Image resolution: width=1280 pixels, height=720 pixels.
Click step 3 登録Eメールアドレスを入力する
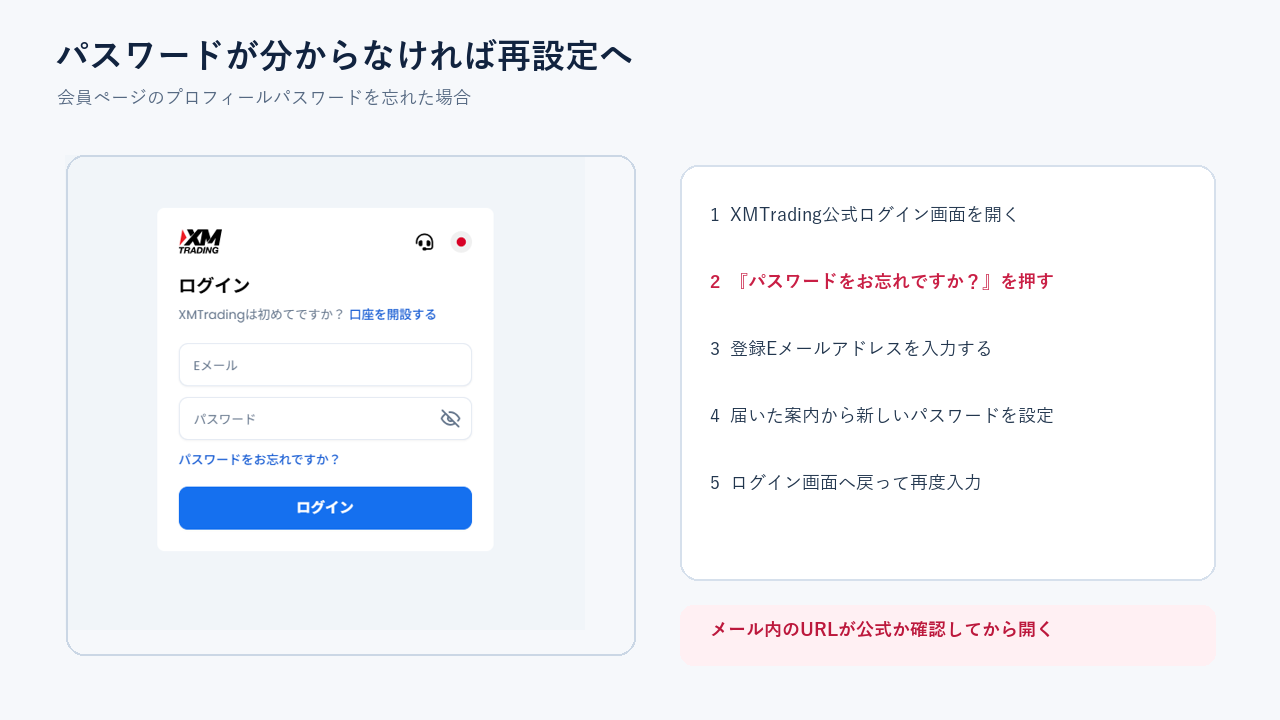tap(851, 348)
